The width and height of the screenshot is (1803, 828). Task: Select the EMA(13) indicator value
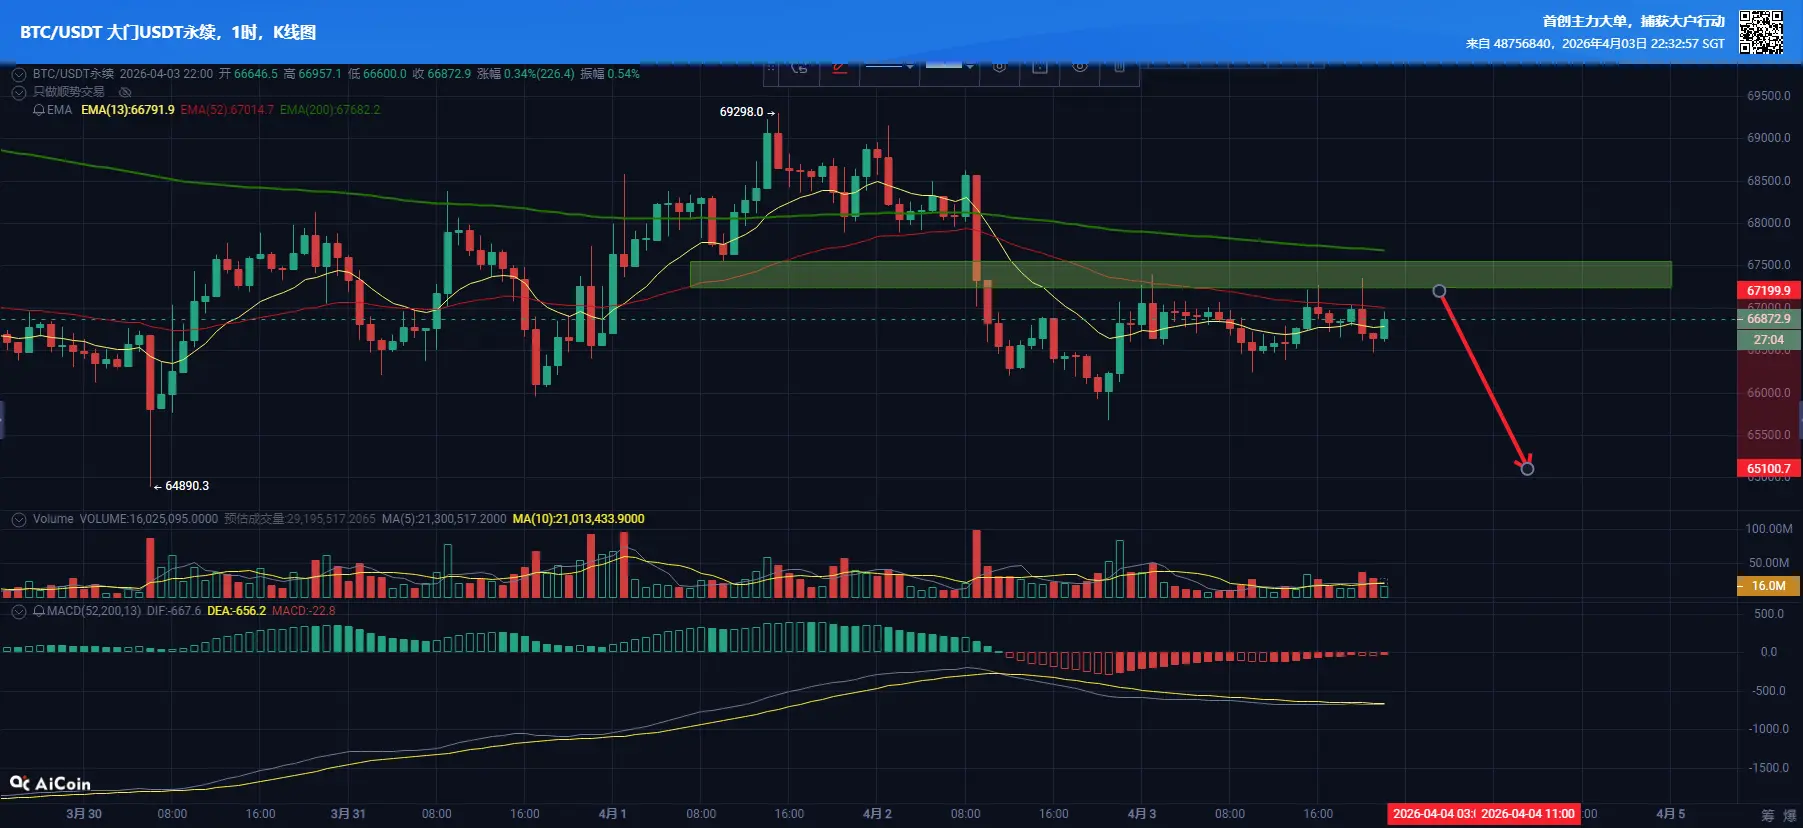point(128,110)
